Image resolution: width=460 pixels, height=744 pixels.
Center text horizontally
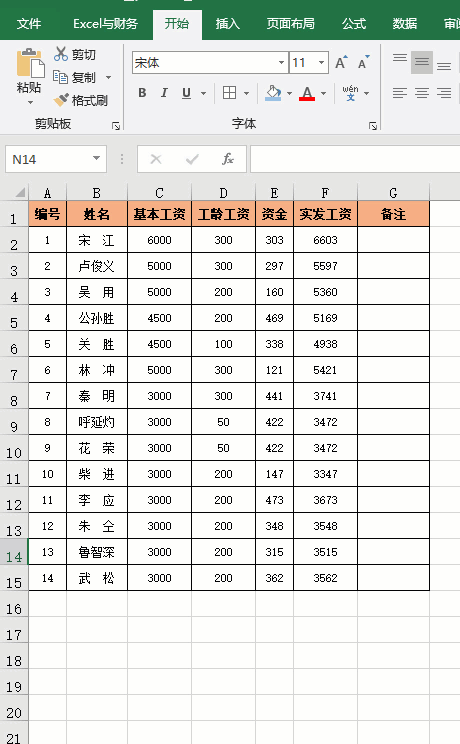tap(422, 93)
